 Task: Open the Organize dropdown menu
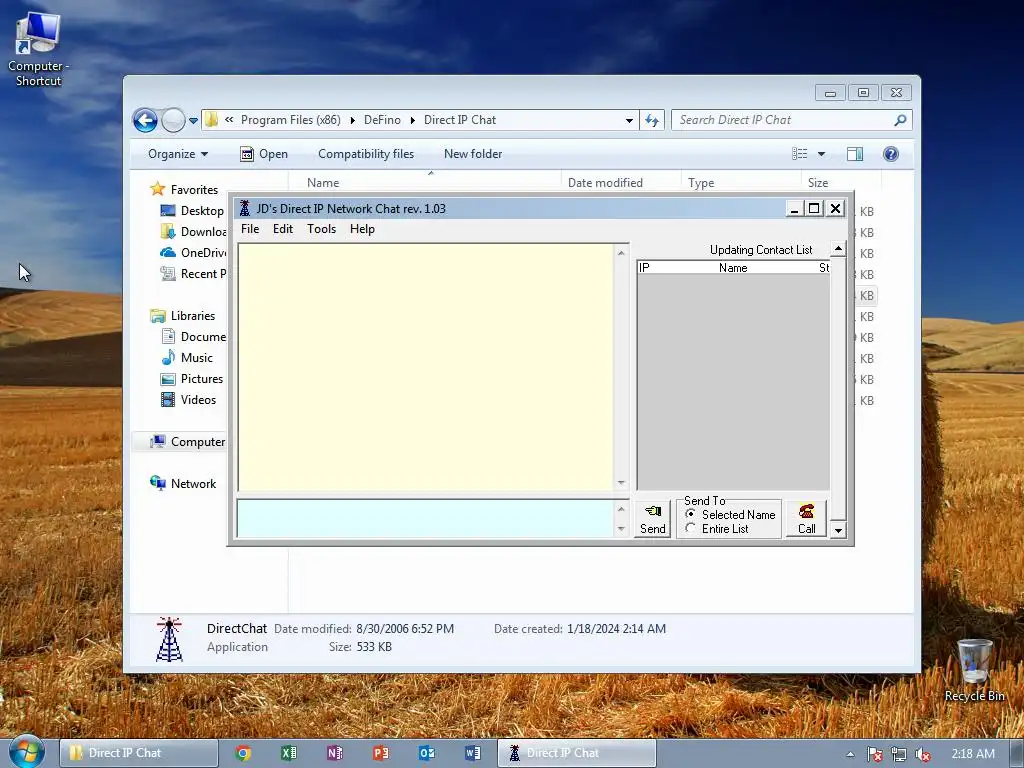point(178,154)
